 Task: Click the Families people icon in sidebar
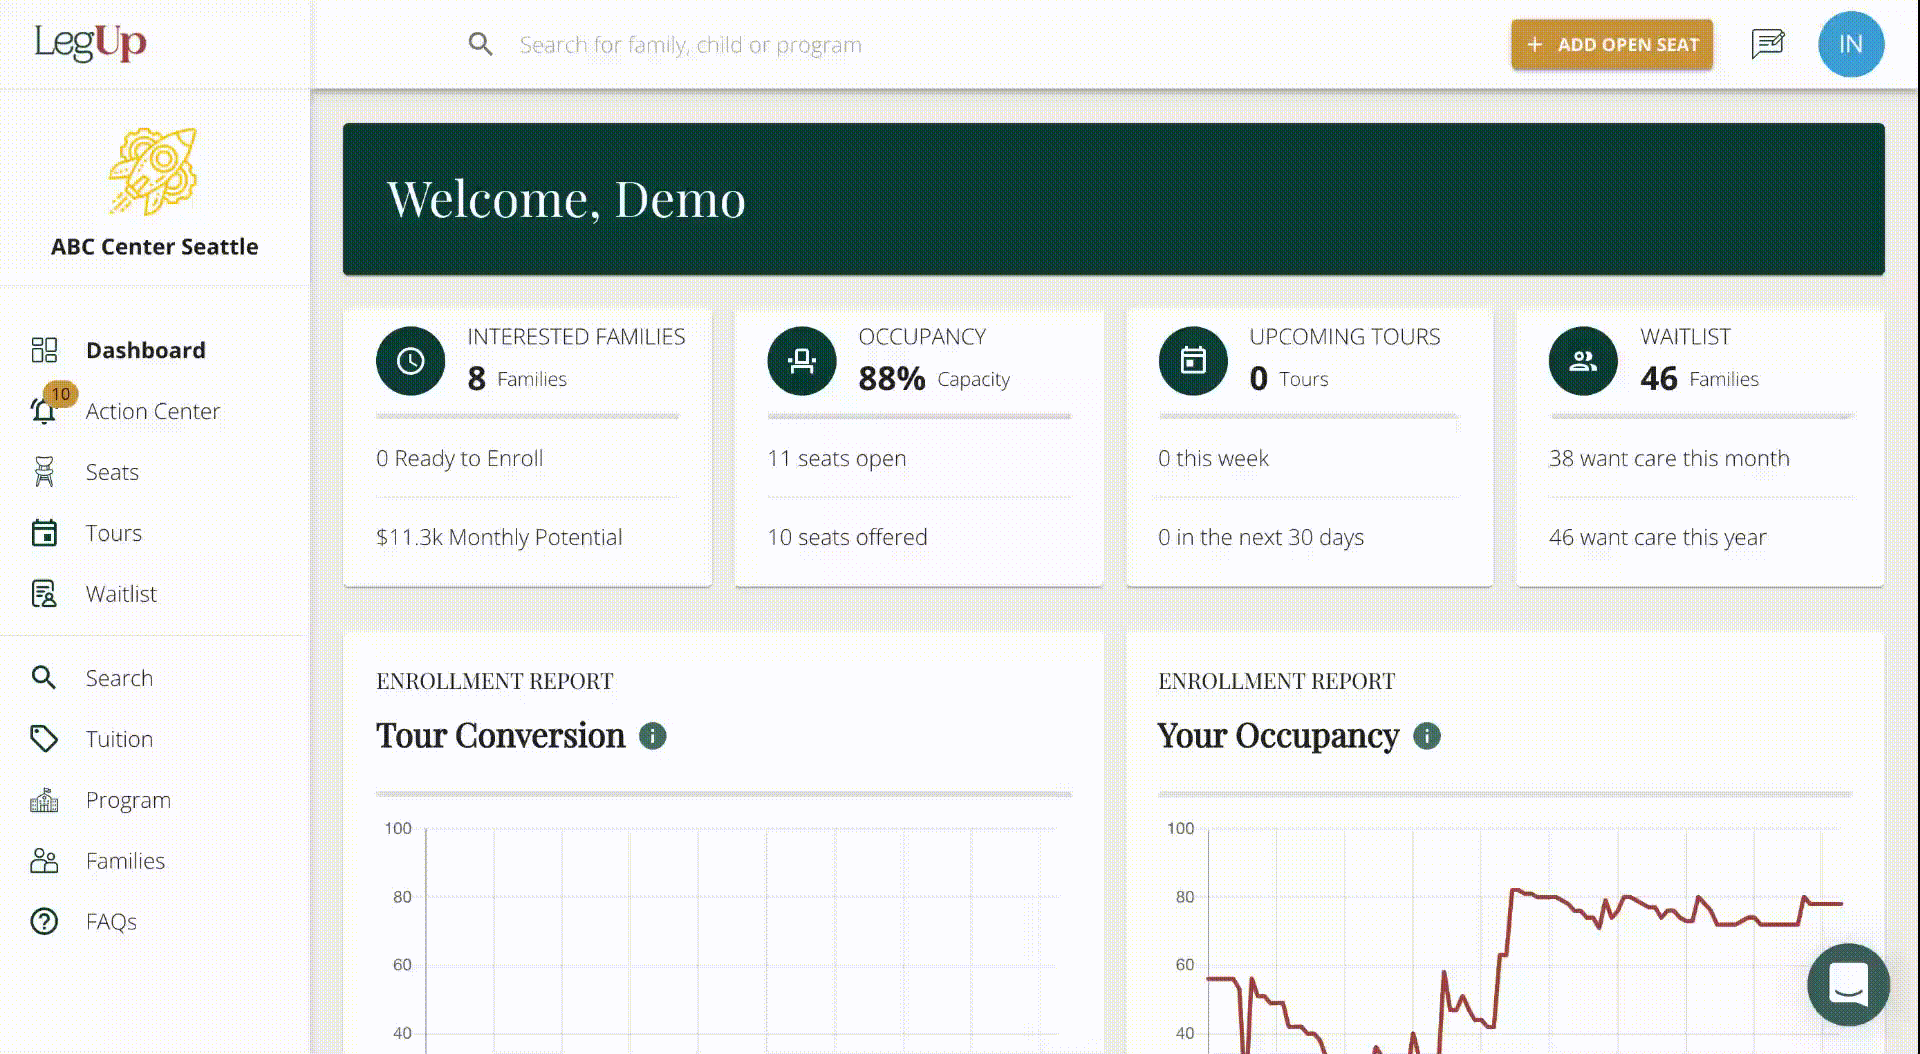(x=44, y=861)
